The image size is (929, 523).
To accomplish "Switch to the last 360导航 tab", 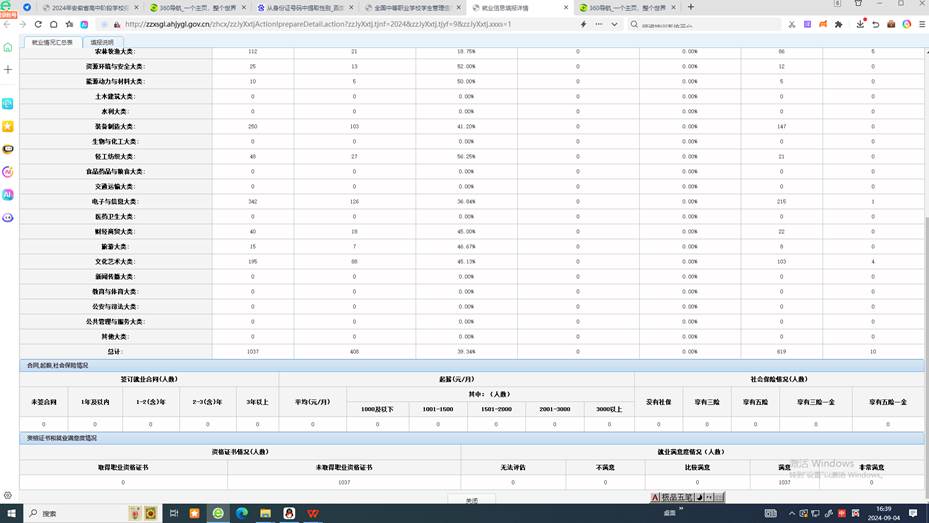I will pyautogui.click(x=627, y=8).
